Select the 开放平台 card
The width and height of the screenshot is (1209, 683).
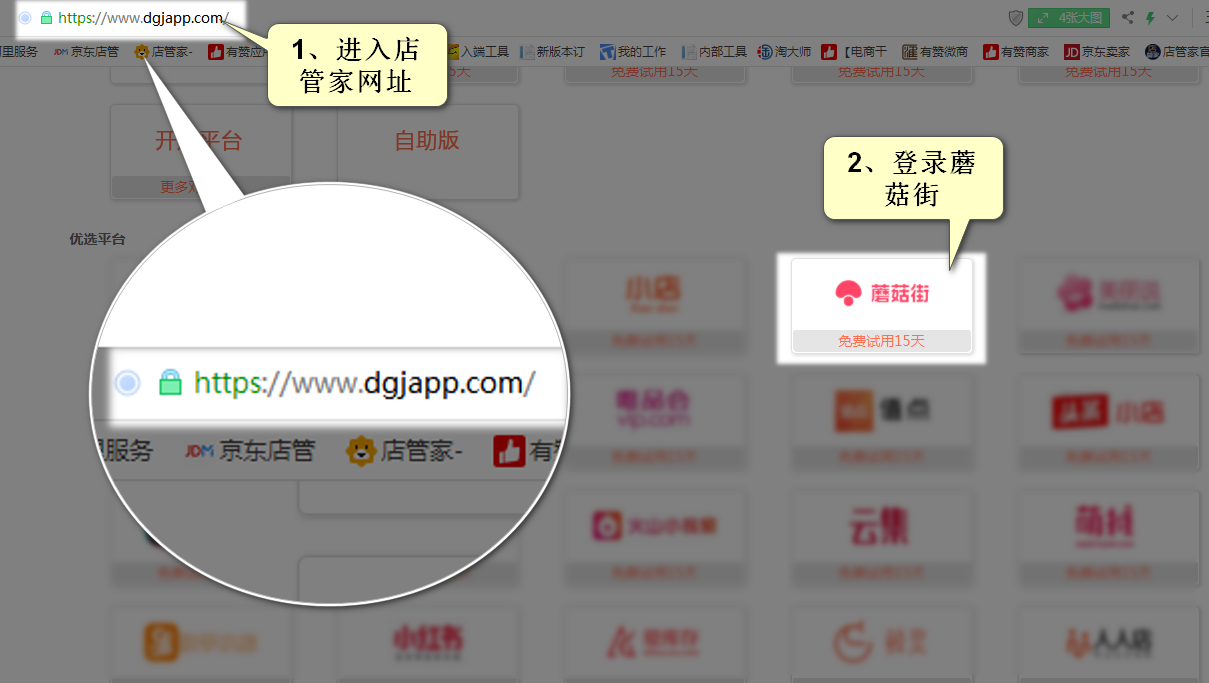200,152
